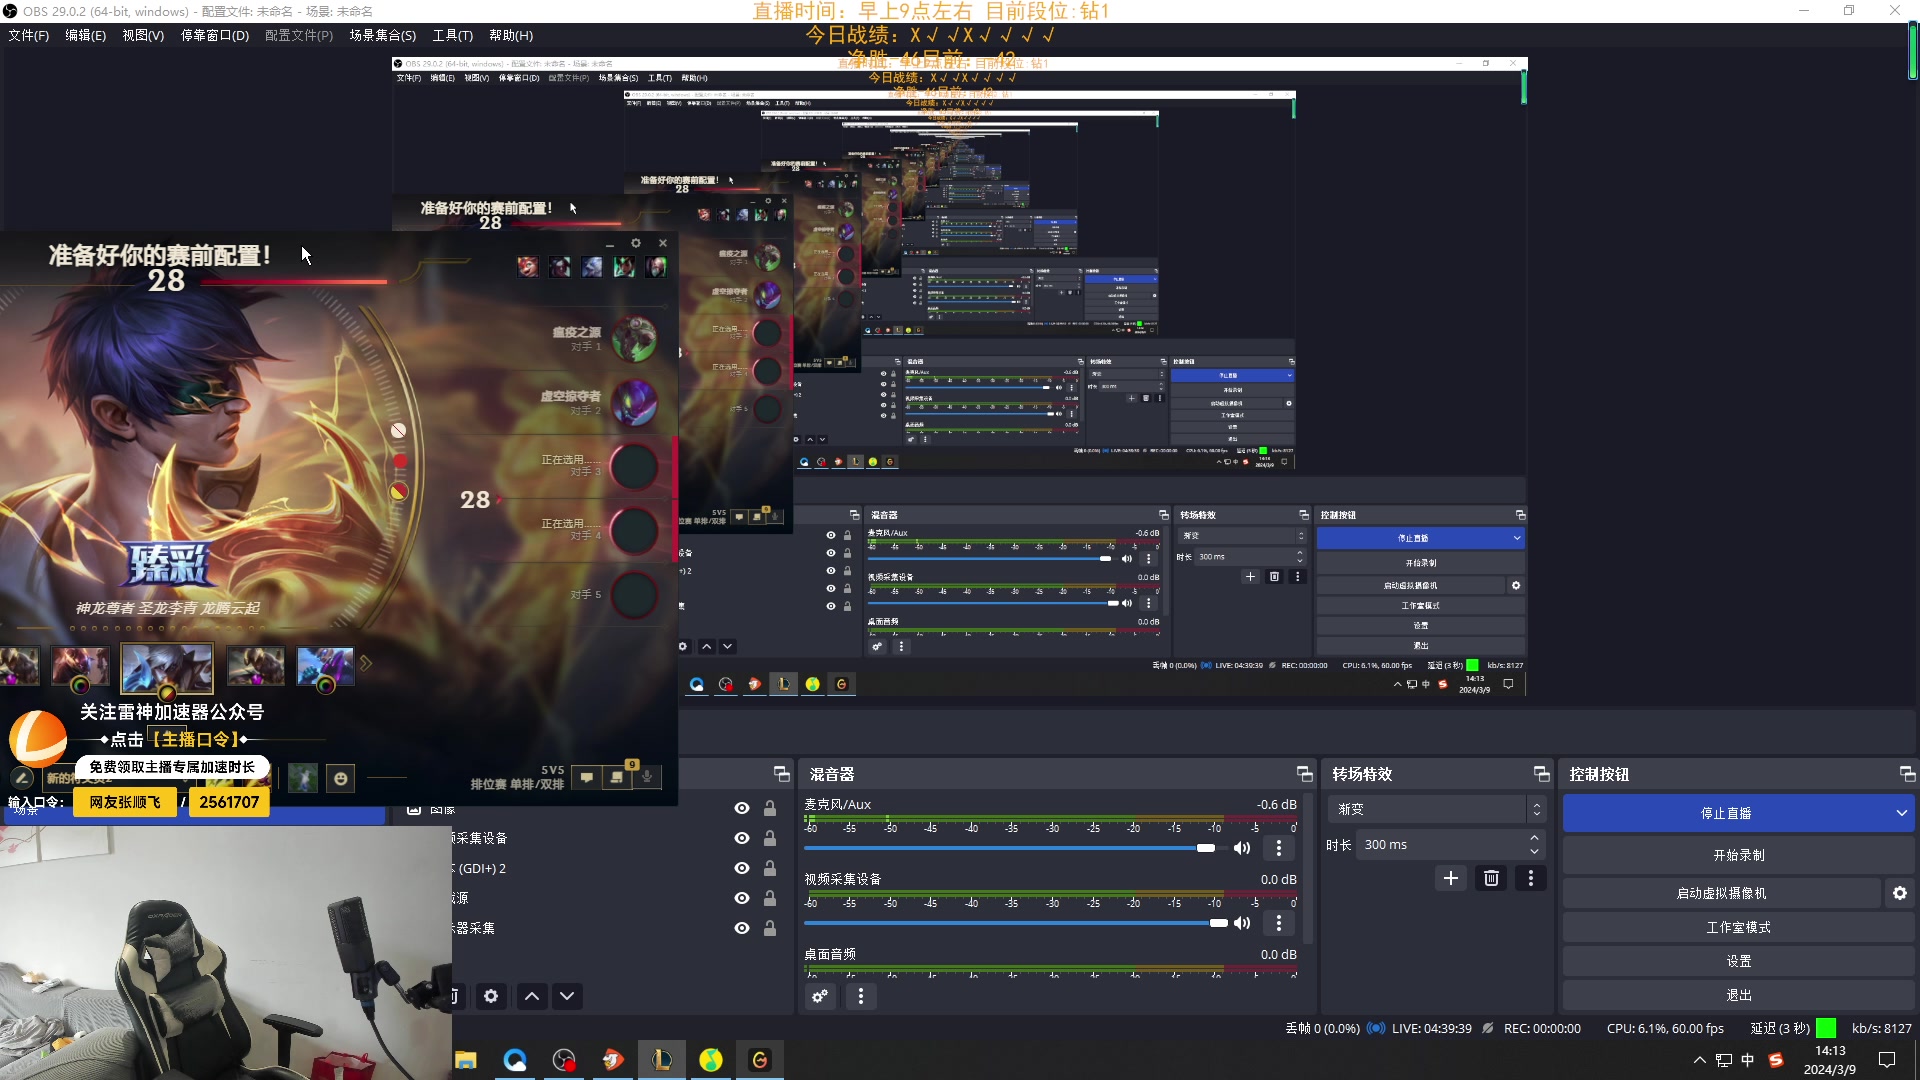The width and height of the screenshot is (1920, 1080).
Task: Open the 编辑(E) menu
Action: (x=85, y=35)
